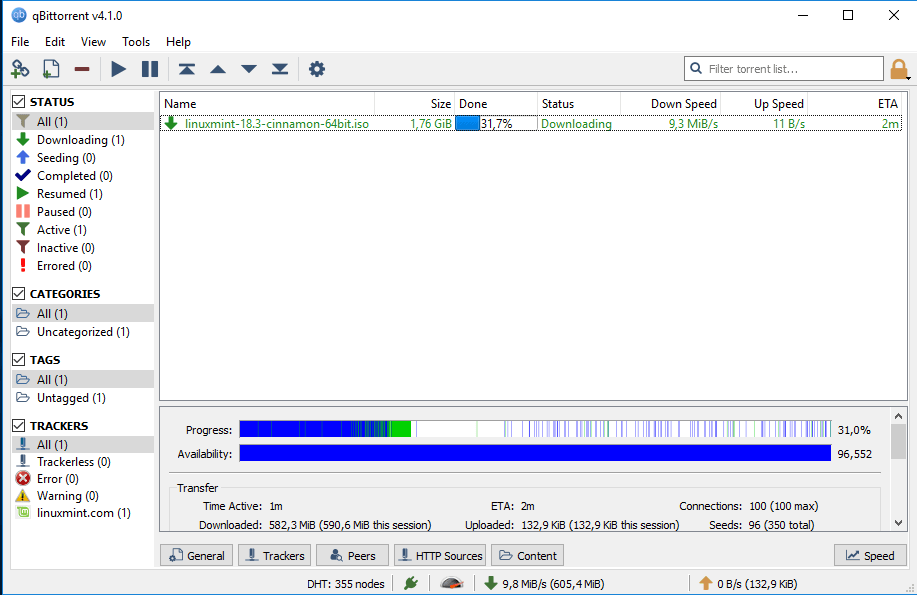The image size is (917, 595).
Task: Click the orange upload speed arrow in status bar
Action: (705, 583)
